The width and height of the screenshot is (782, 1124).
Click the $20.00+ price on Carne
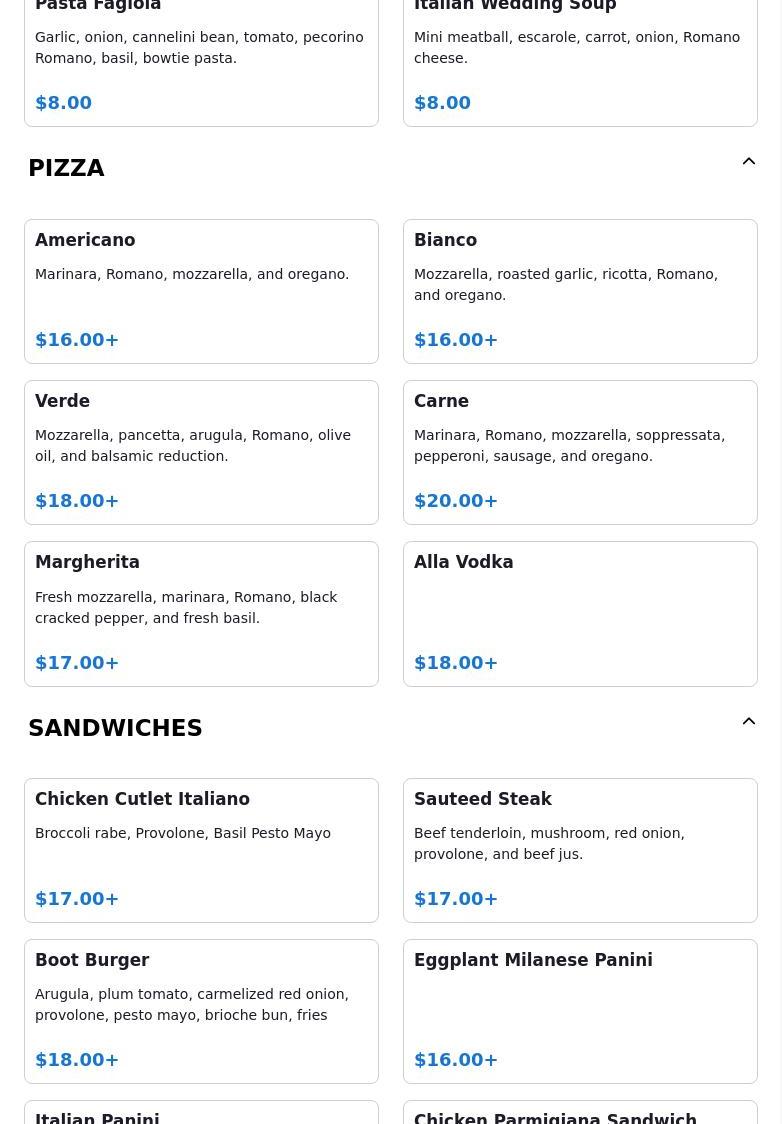(455, 500)
